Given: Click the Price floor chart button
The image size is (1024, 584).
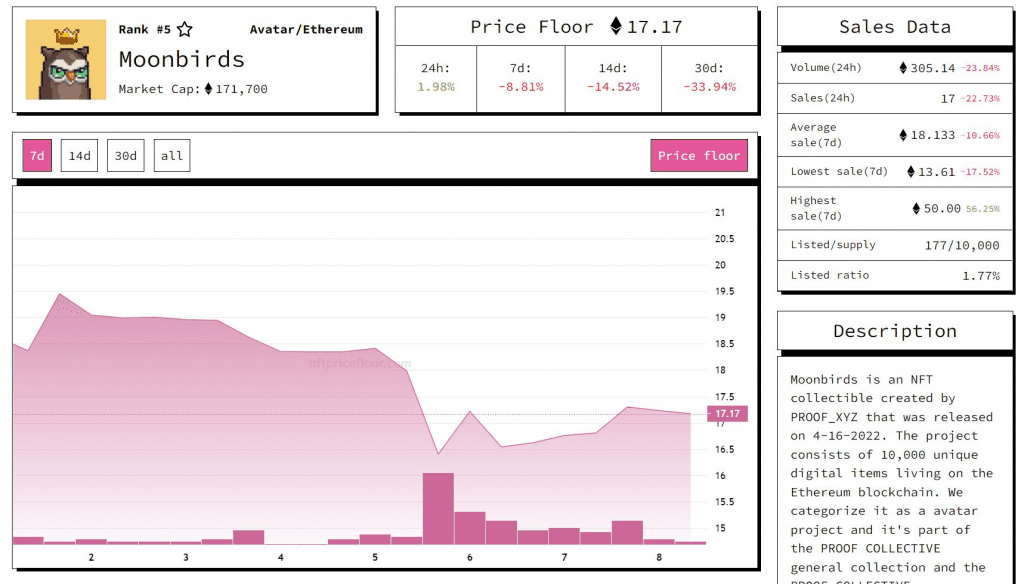Looking at the screenshot, I should click(x=699, y=156).
